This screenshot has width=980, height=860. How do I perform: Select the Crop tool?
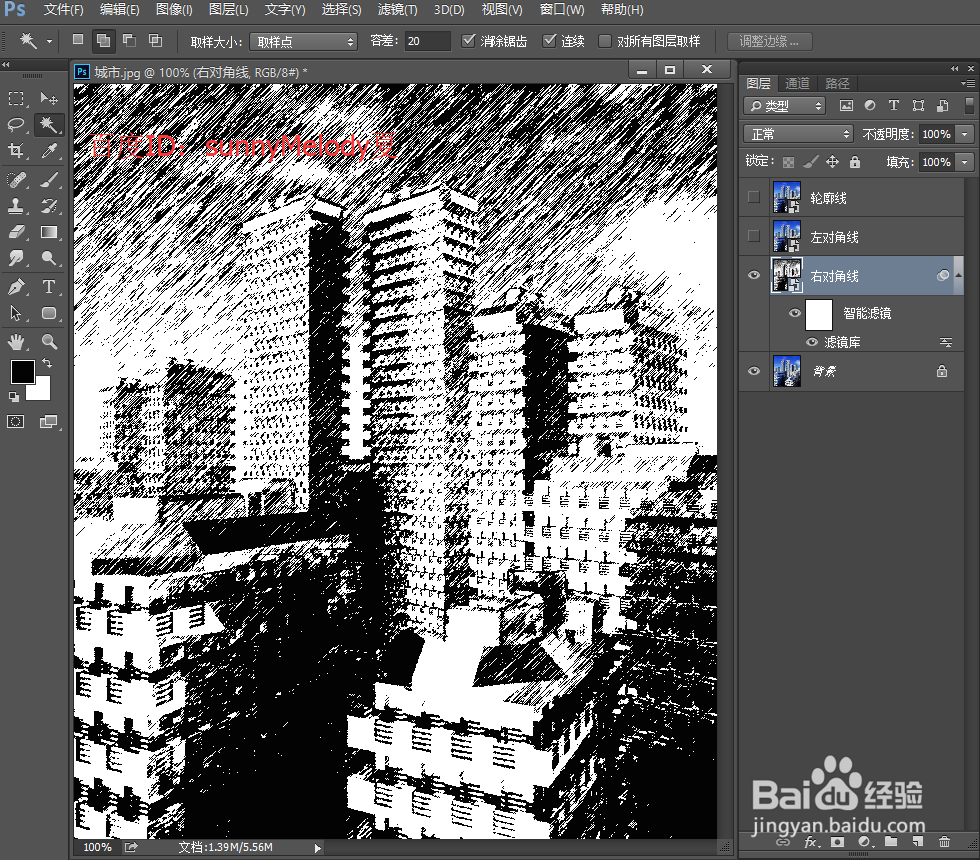[16, 151]
